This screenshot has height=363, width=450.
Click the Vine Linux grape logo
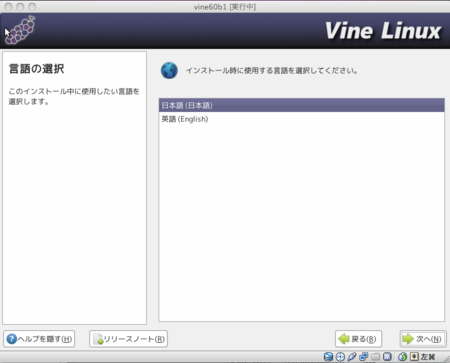(21, 30)
